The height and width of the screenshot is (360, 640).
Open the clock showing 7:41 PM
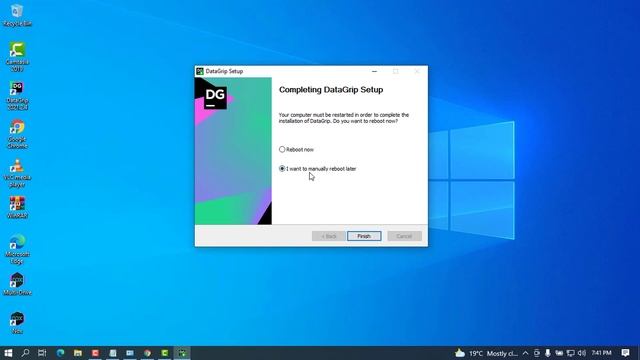(601, 353)
